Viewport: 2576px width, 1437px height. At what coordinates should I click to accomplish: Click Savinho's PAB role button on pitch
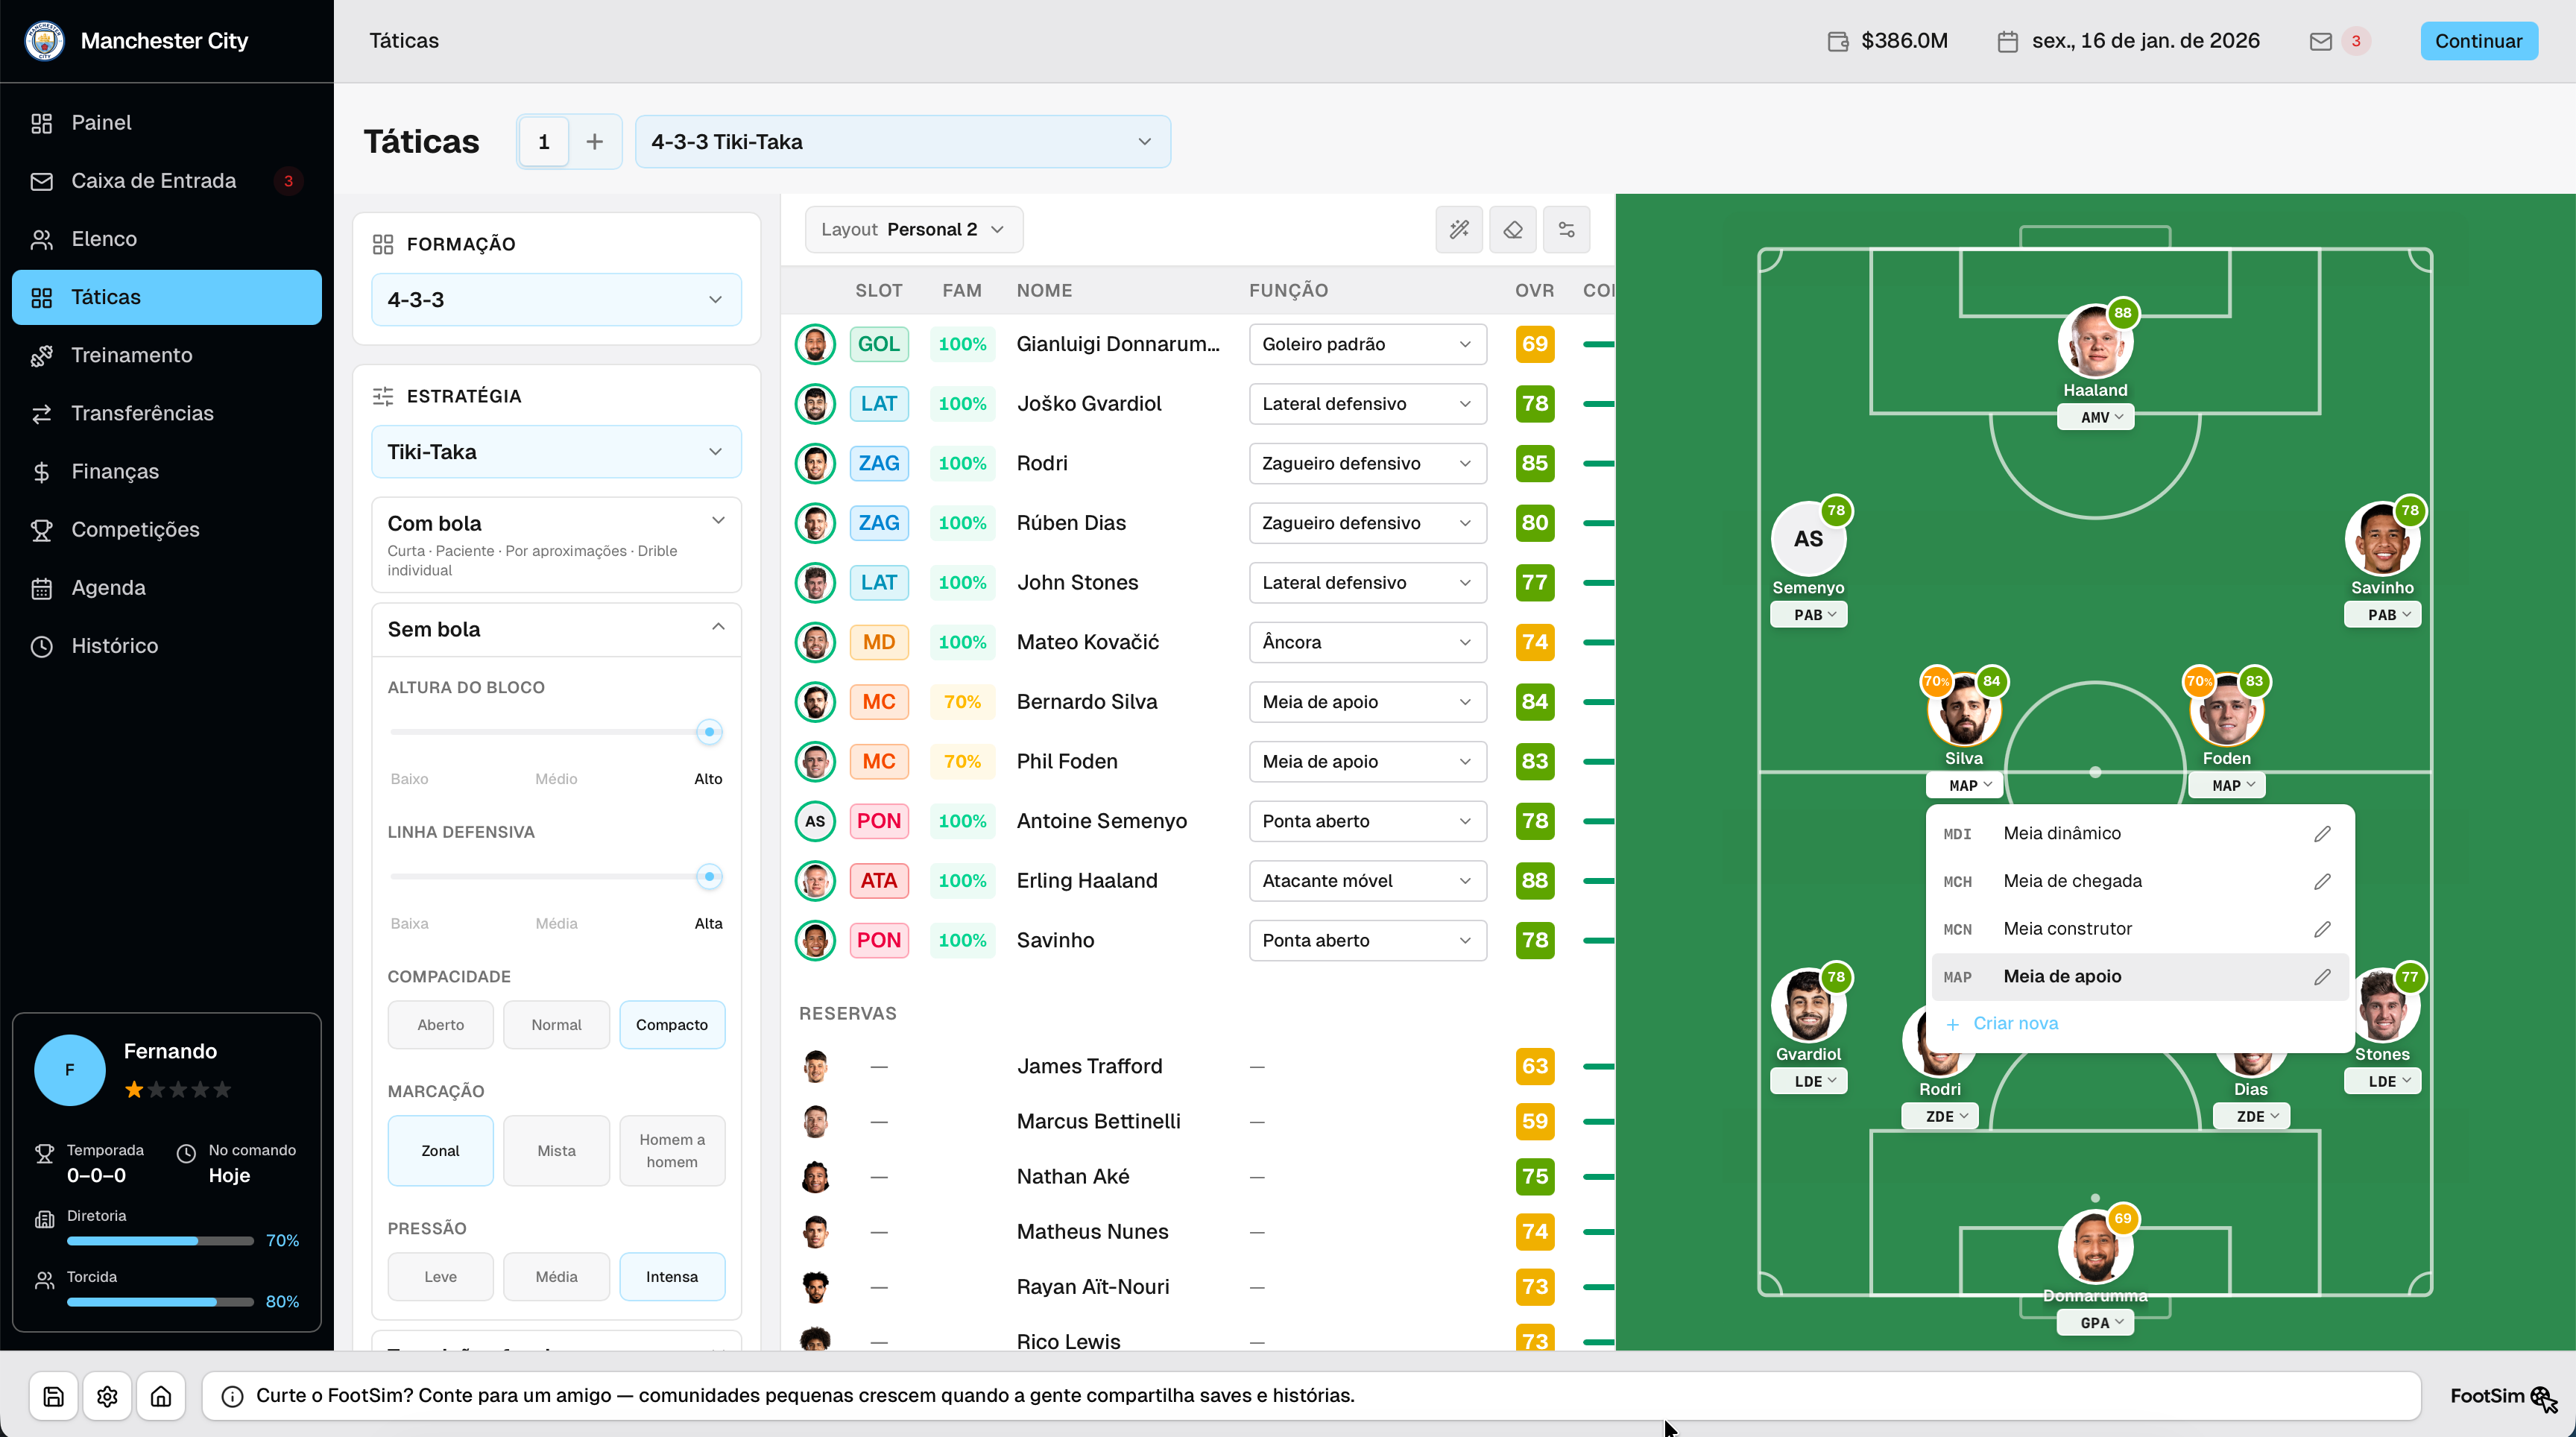tap(2382, 615)
